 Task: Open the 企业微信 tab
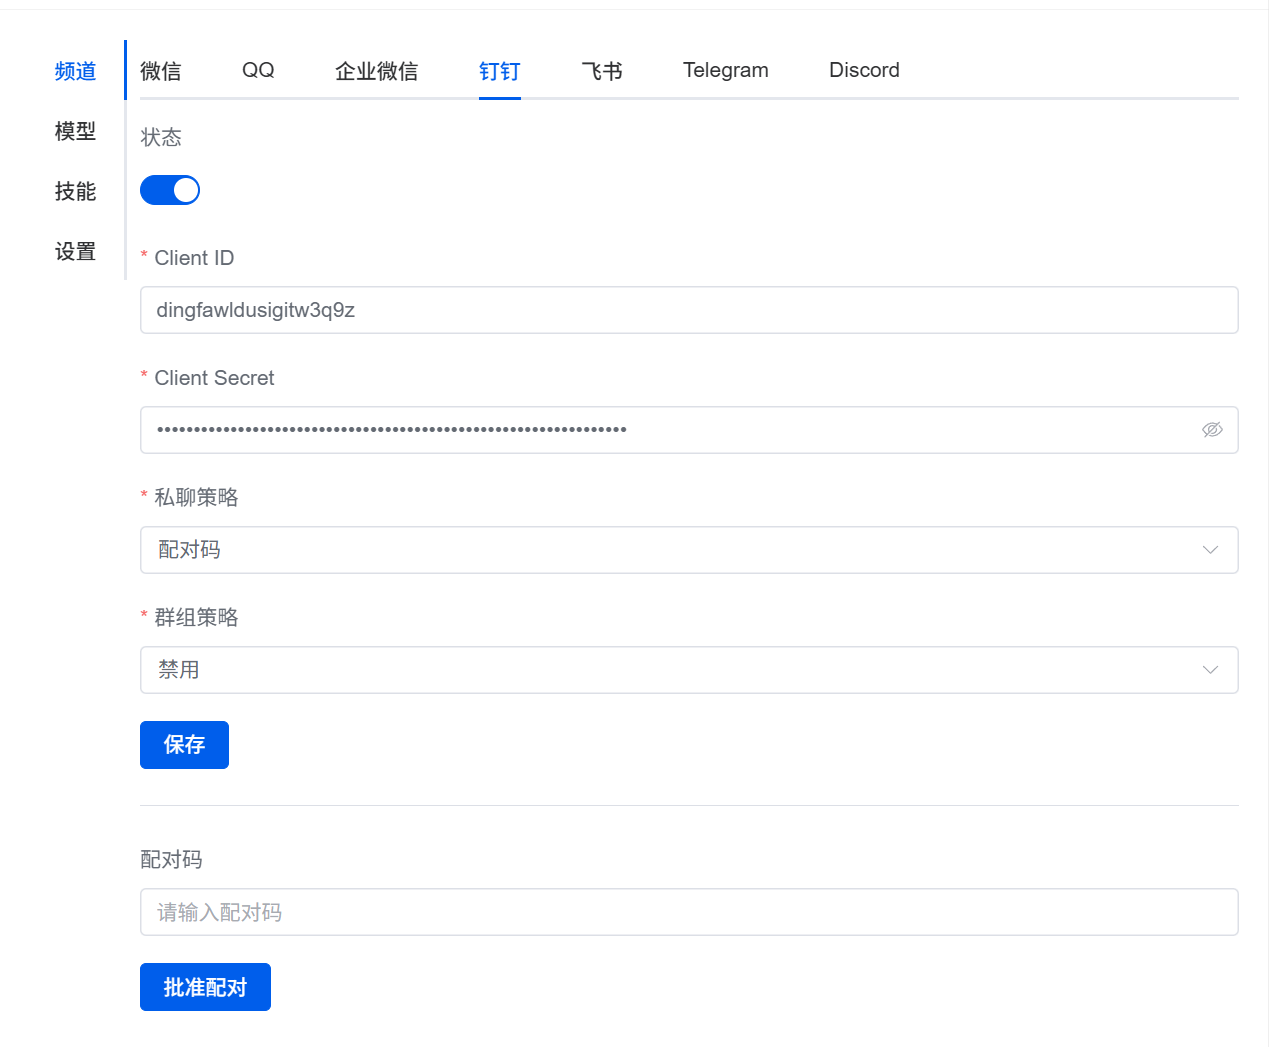pos(376,71)
